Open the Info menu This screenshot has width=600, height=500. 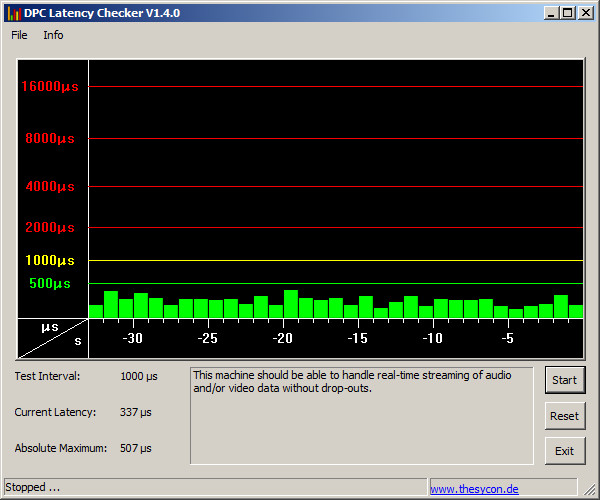pyautogui.click(x=53, y=35)
